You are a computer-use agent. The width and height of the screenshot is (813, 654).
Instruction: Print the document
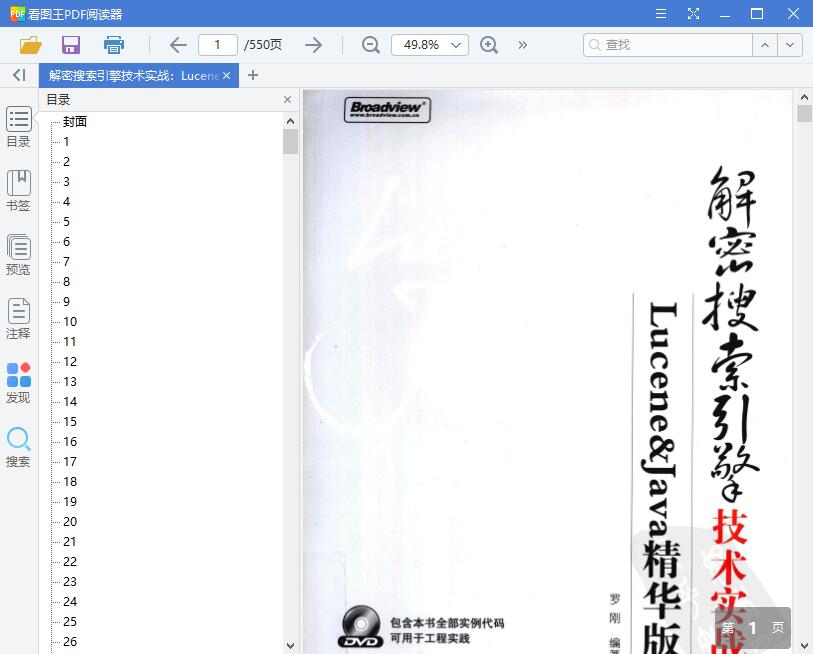113,44
